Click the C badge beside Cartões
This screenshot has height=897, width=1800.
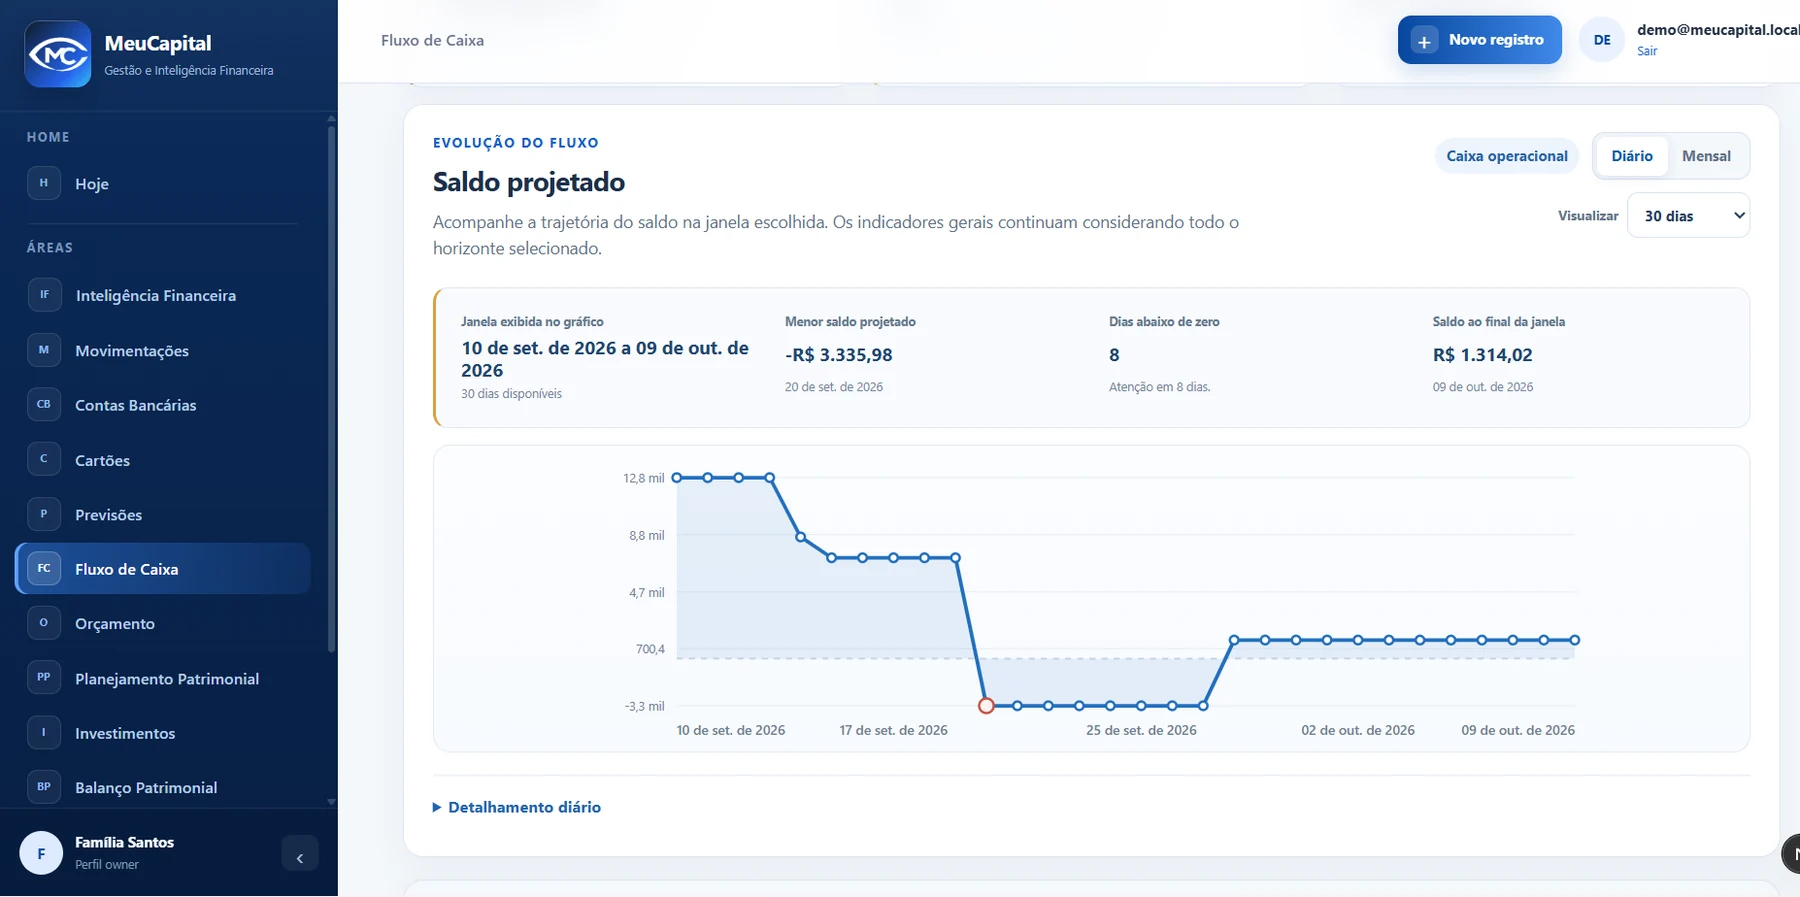pyautogui.click(x=44, y=459)
